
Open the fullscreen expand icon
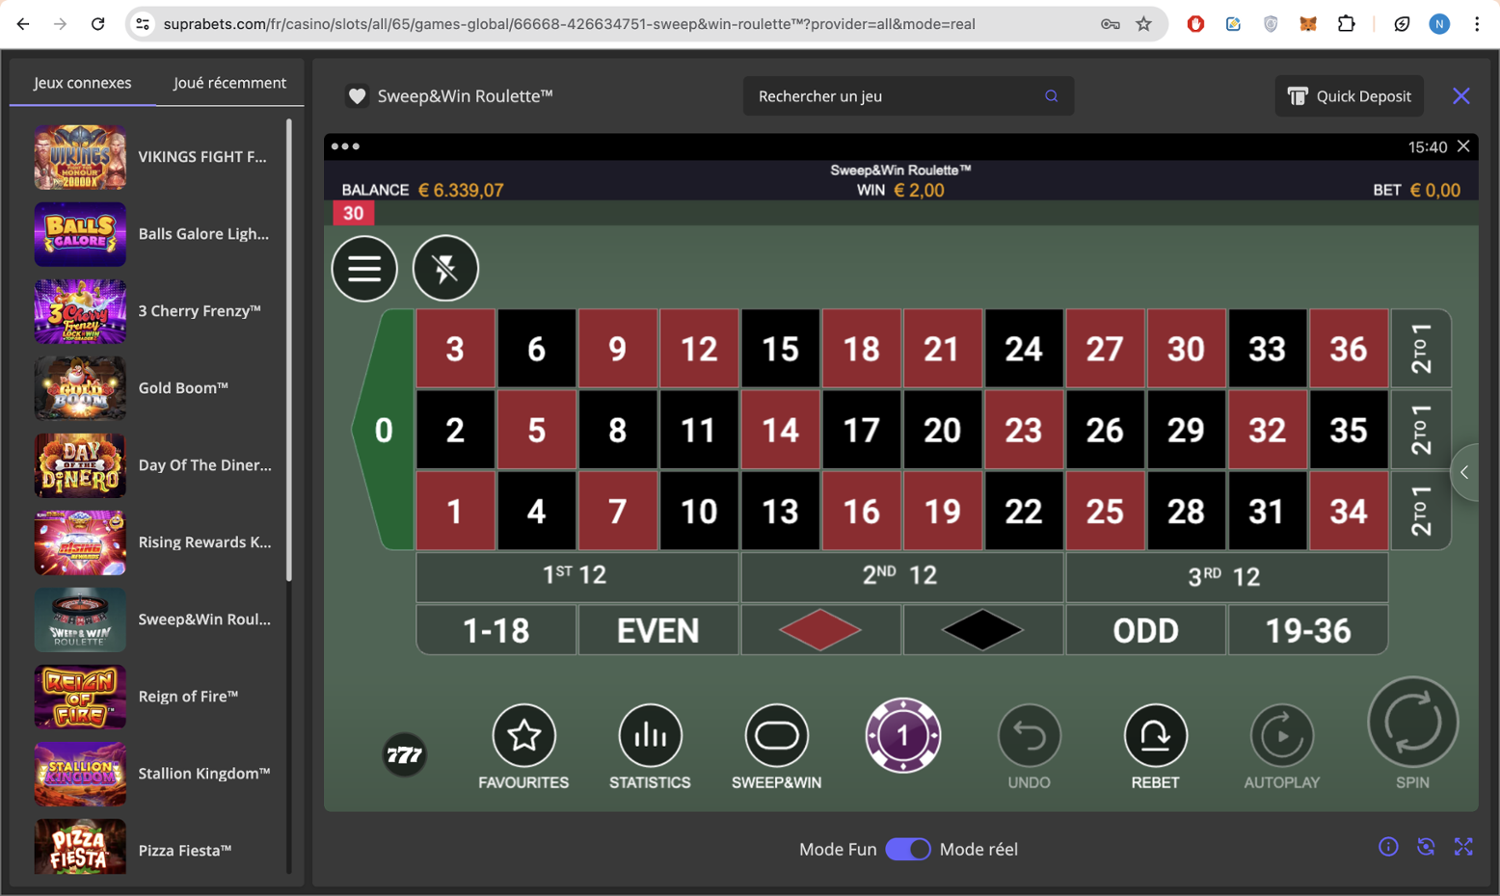1464,847
